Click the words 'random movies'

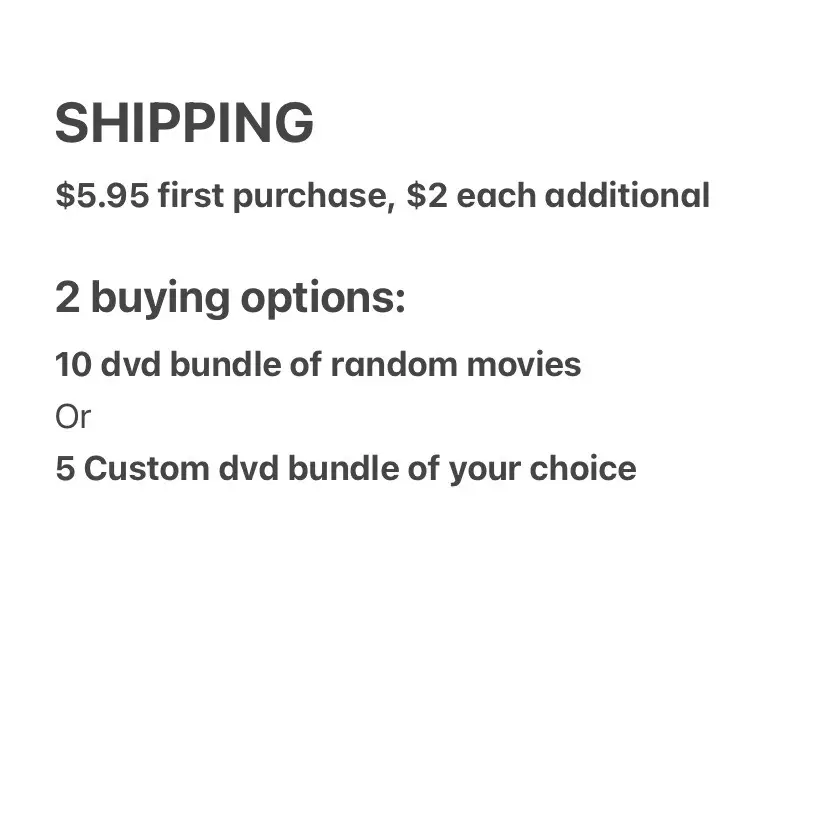pos(455,364)
